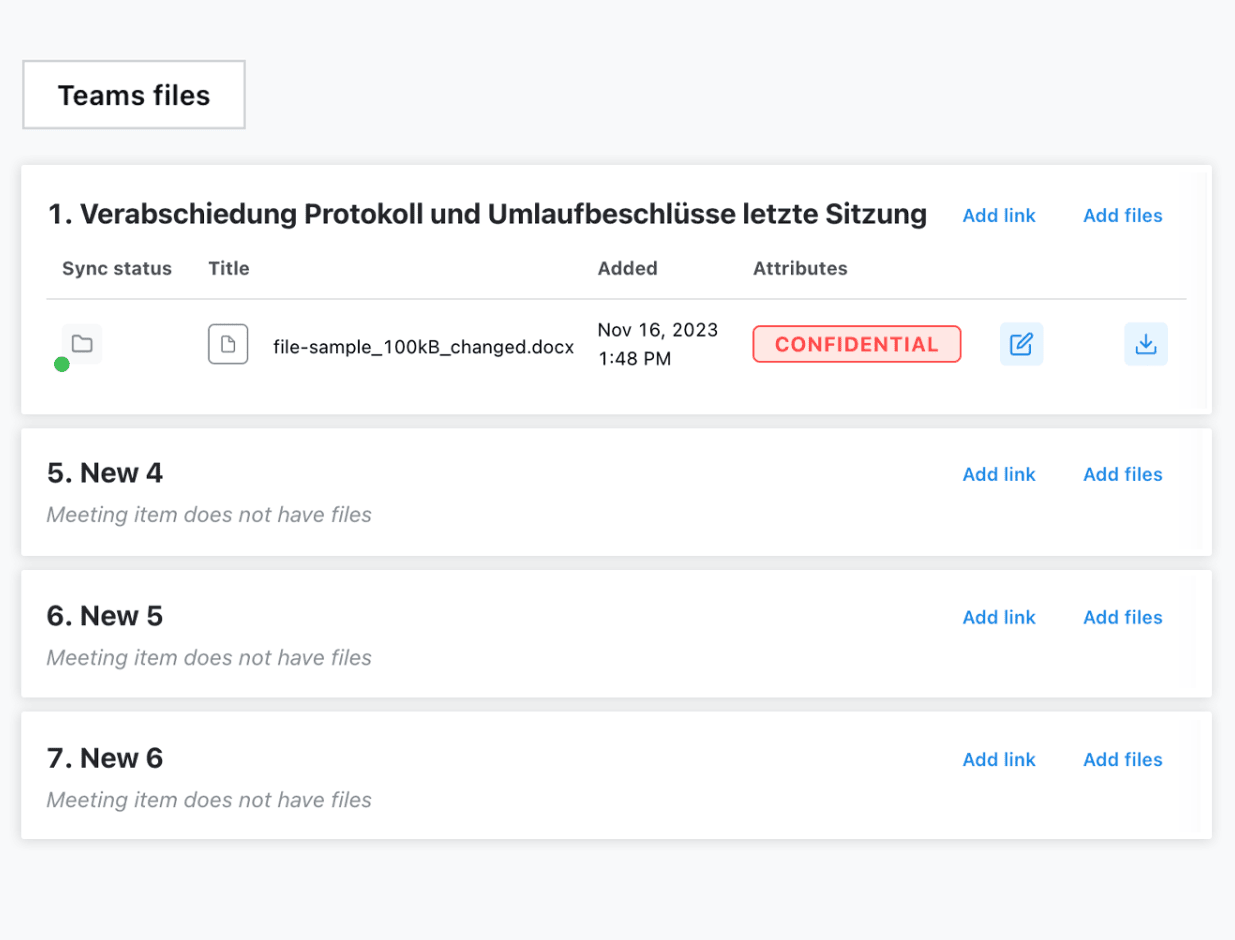The height and width of the screenshot is (940, 1235).
Task: Edit the file-sample_100kB_changed.docx file
Action: [x=1021, y=344]
